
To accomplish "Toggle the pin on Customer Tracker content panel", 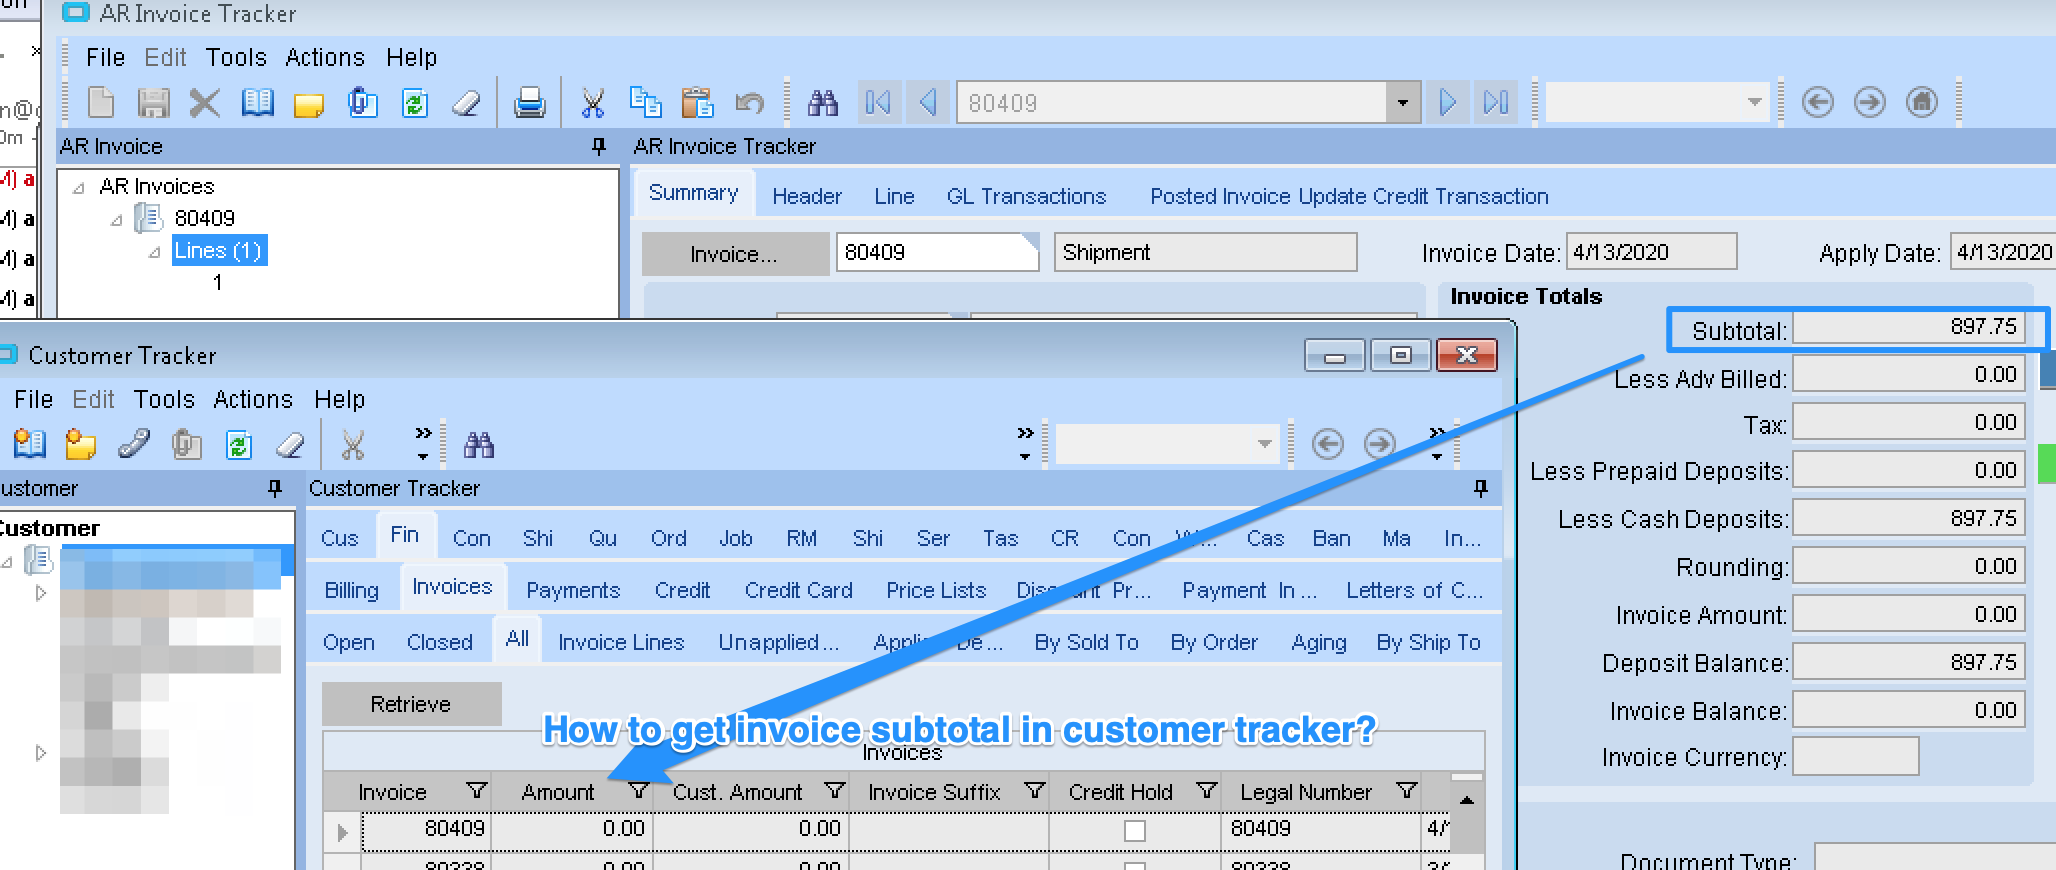I will pyautogui.click(x=1481, y=488).
